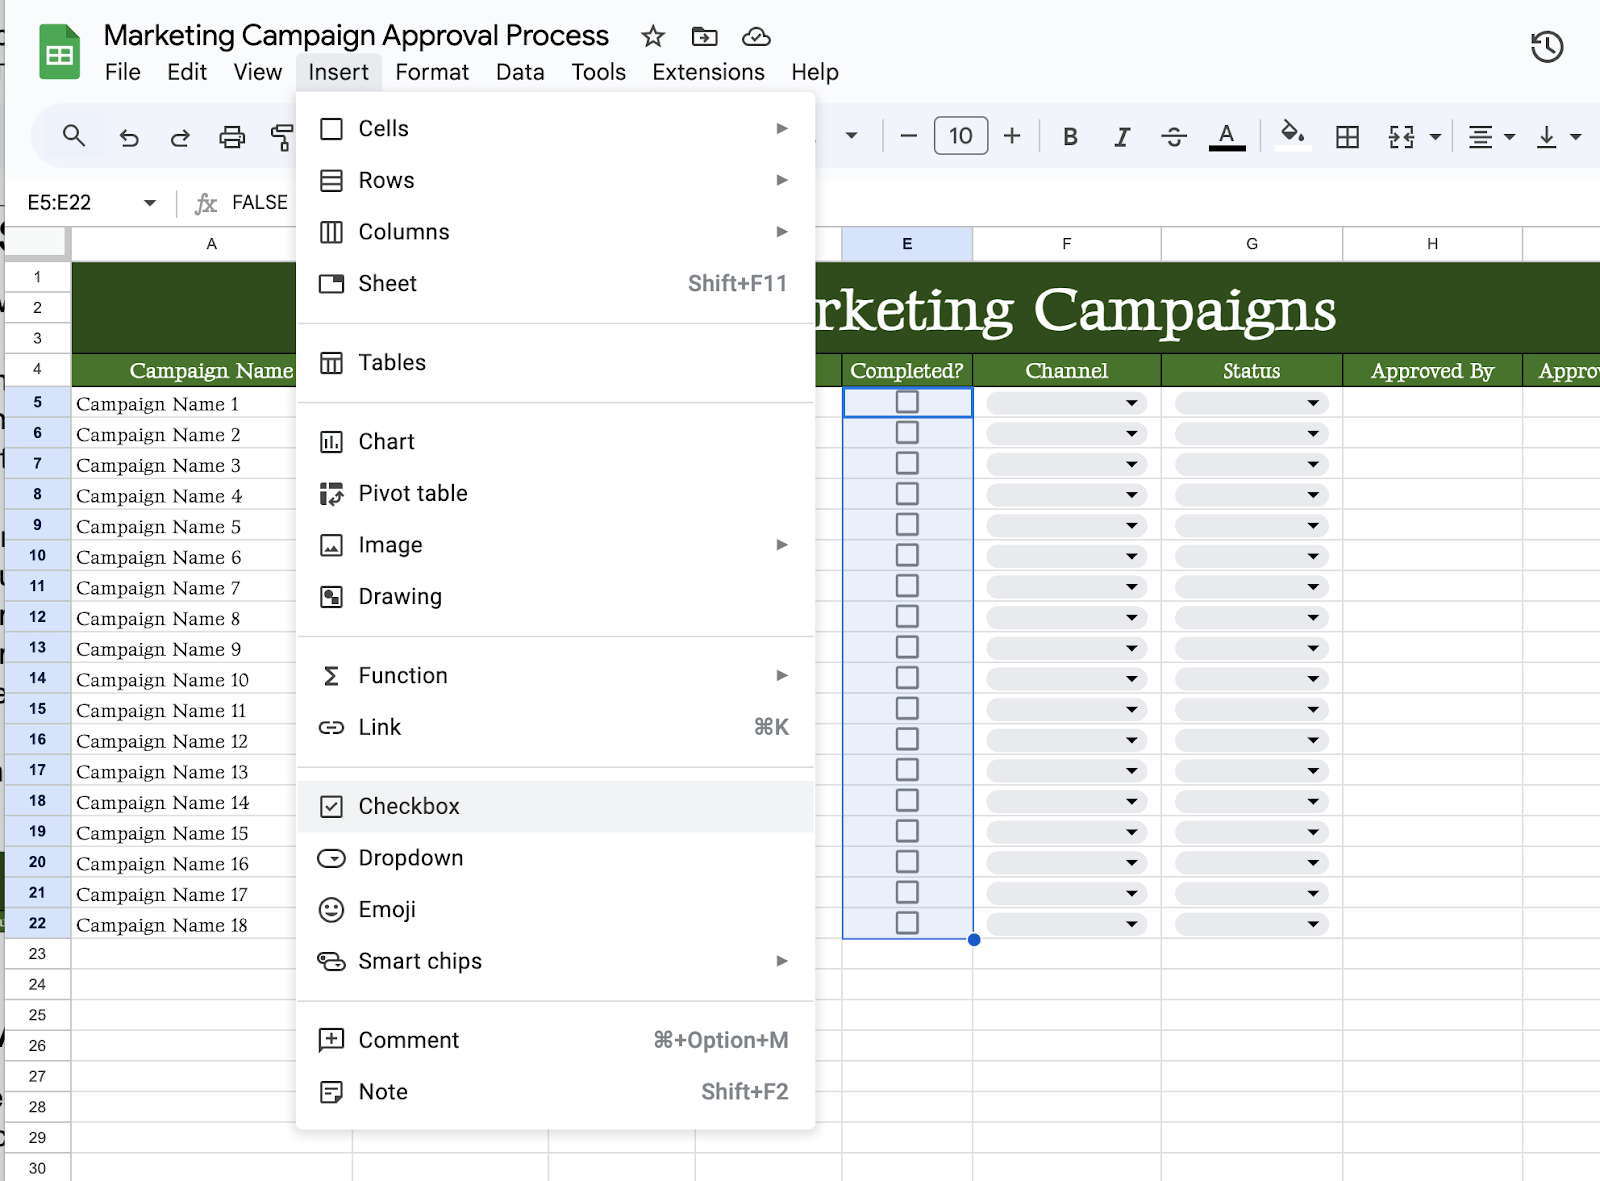Image resolution: width=1600 pixels, height=1181 pixels.
Task: Open fill color picker
Action: (1293, 134)
